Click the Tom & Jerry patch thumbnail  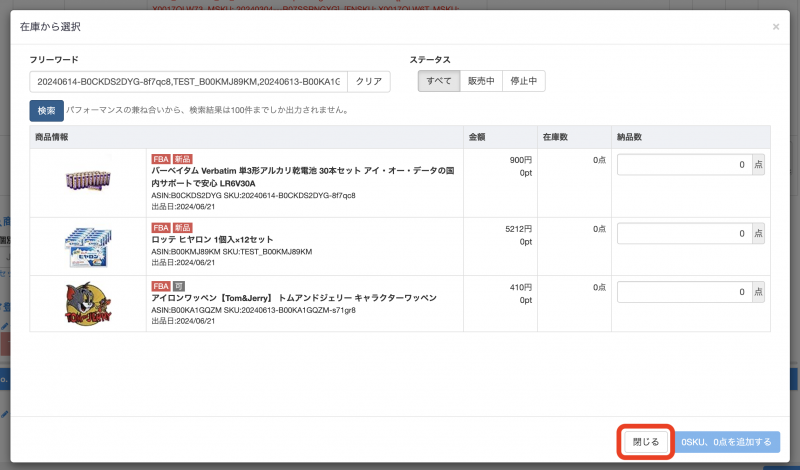88,304
